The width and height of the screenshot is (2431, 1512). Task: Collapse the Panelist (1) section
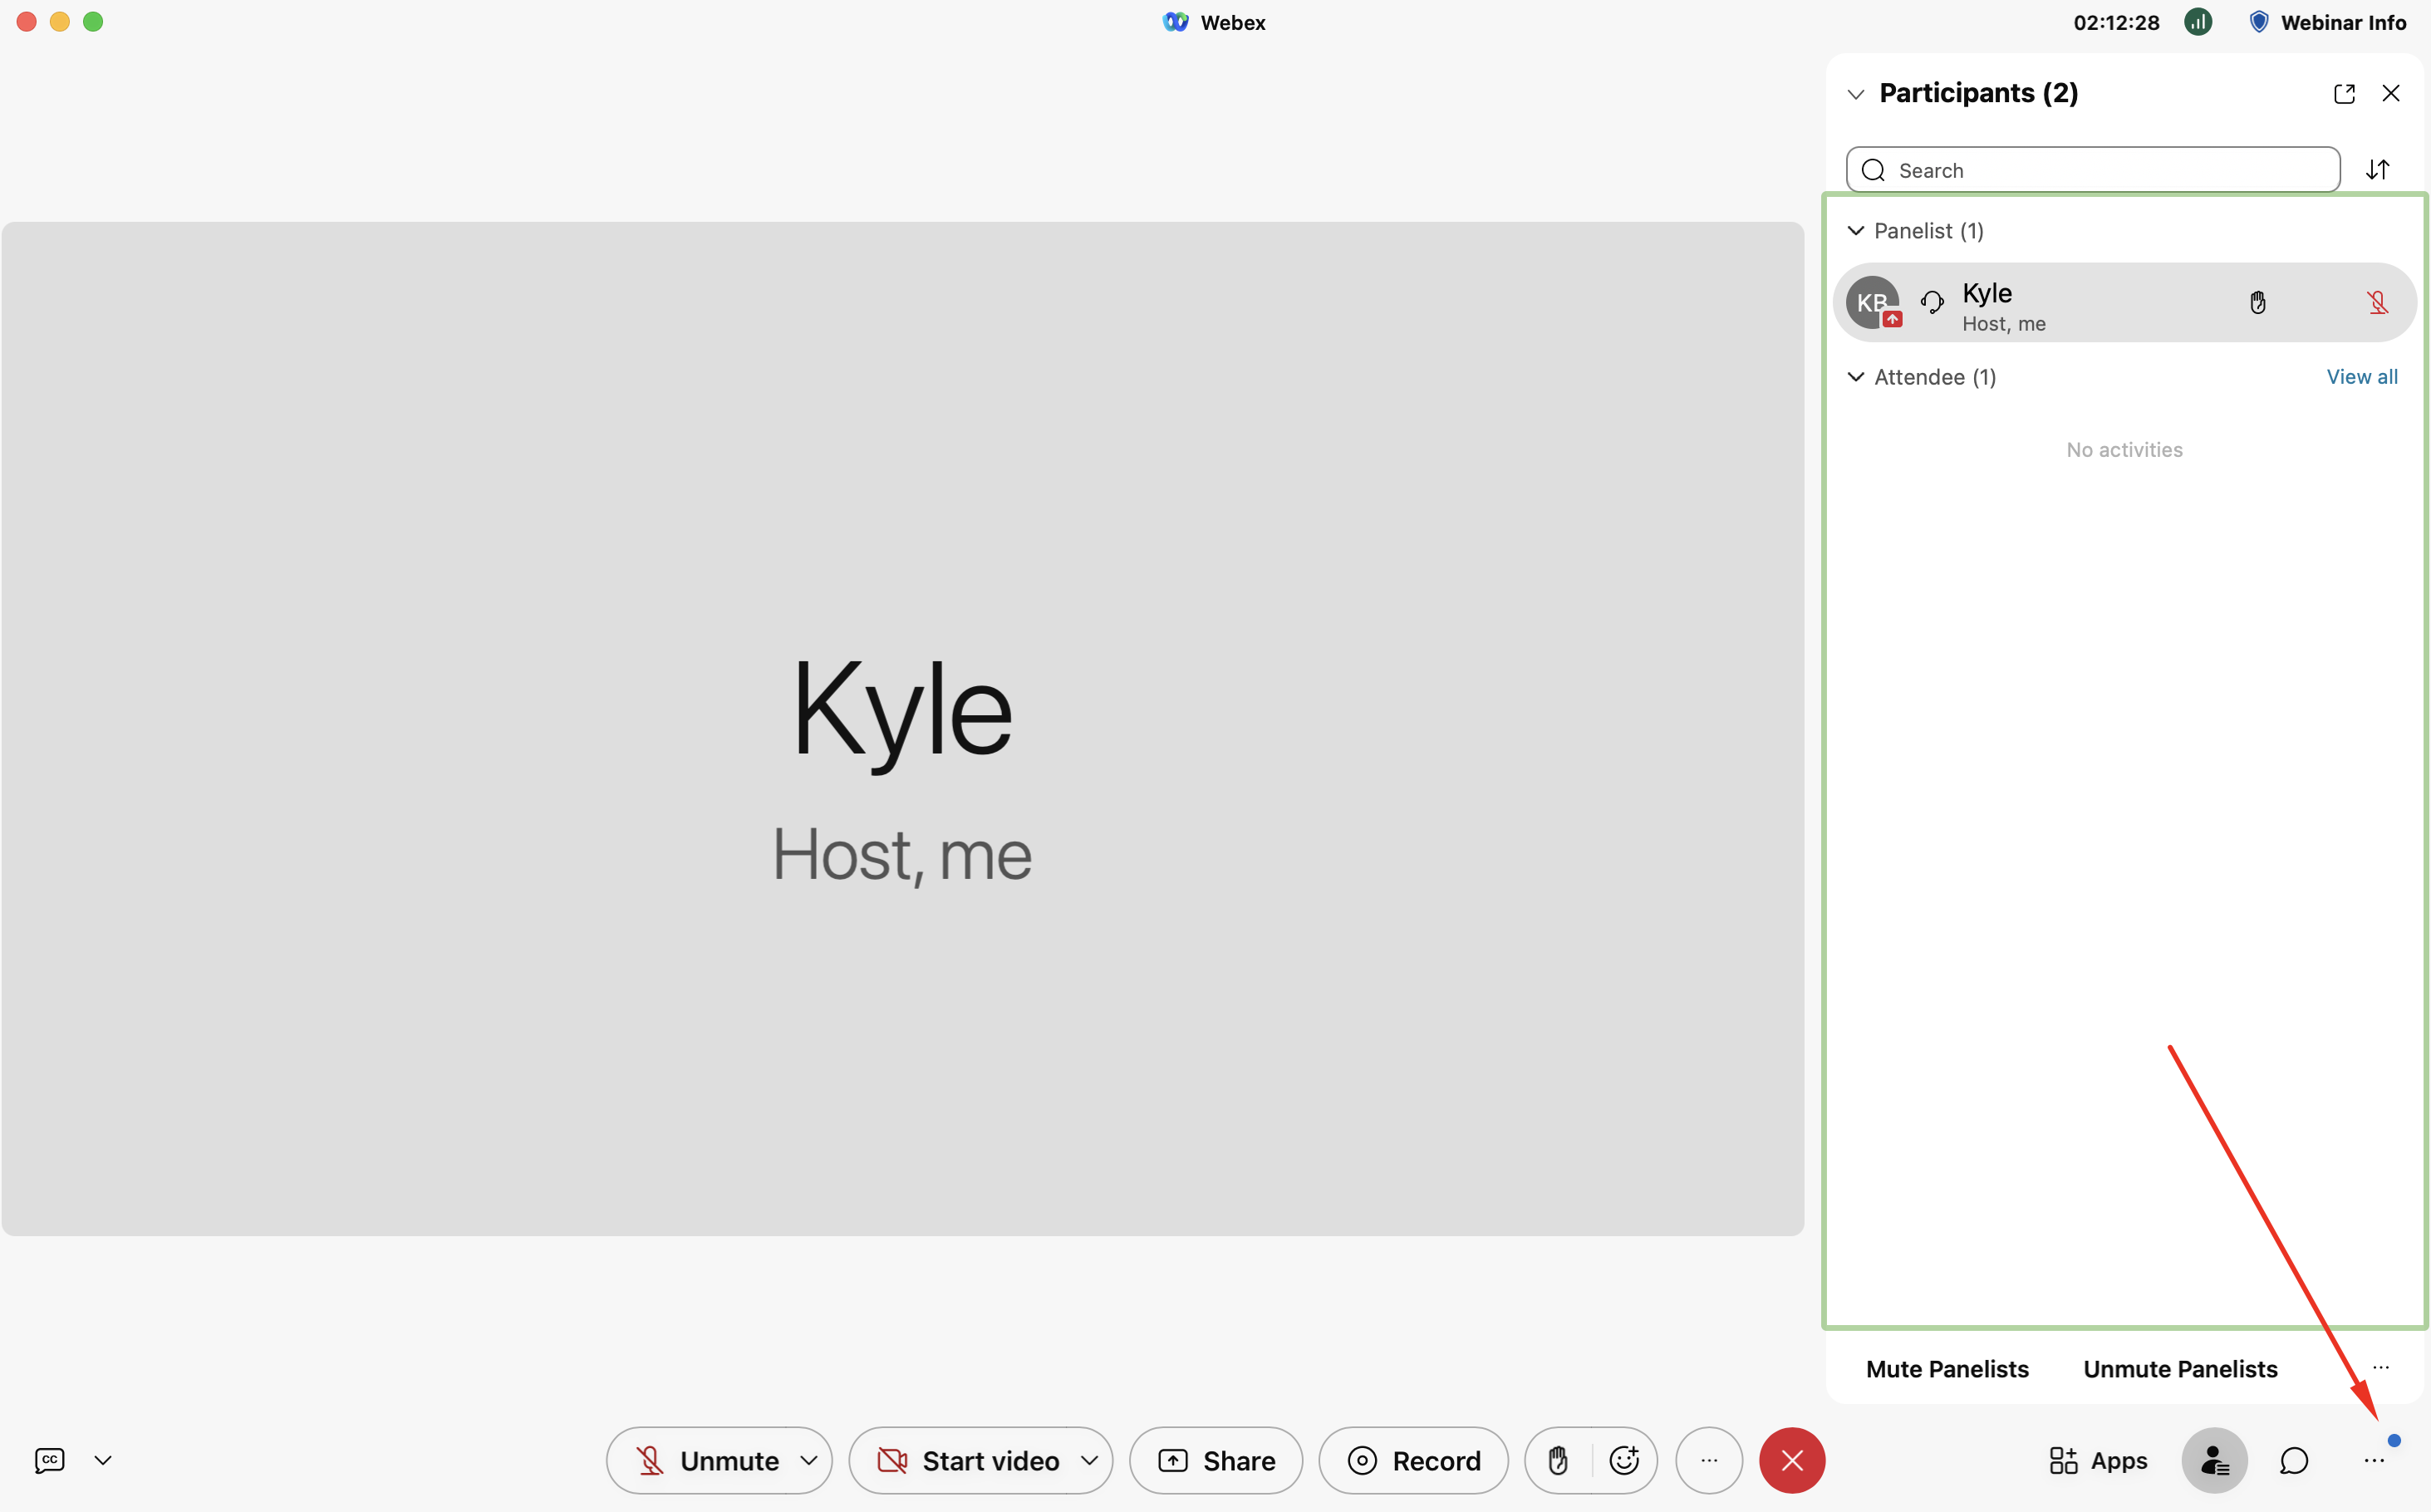pos(1856,231)
